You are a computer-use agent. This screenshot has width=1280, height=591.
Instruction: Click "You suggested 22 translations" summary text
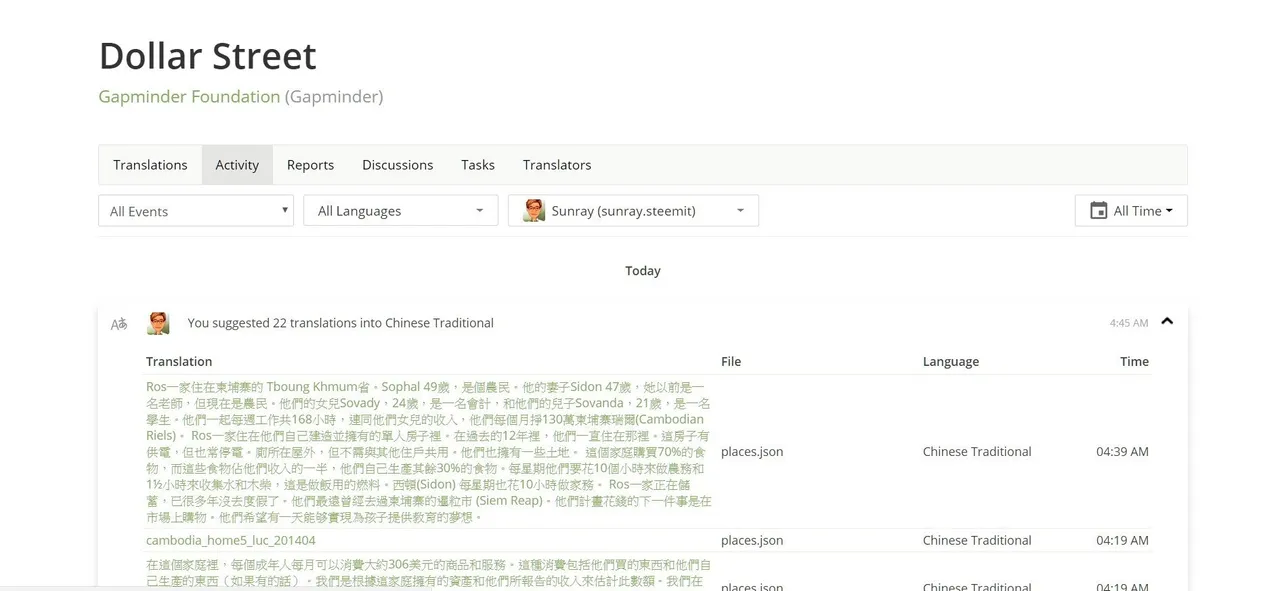tap(341, 323)
